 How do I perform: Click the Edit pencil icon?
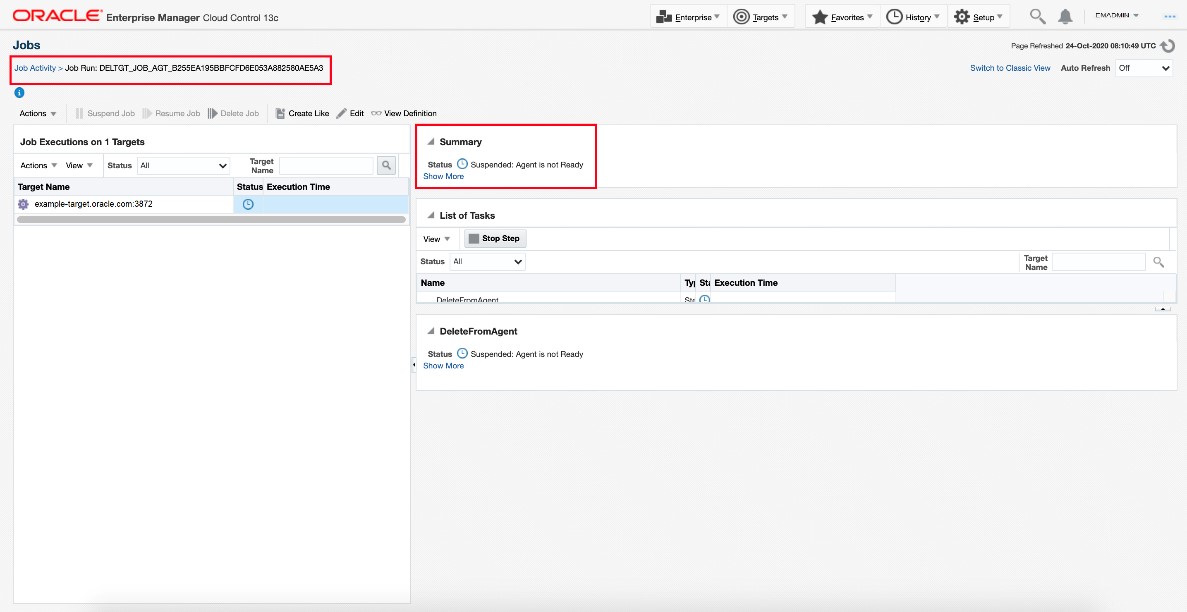tap(342, 114)
